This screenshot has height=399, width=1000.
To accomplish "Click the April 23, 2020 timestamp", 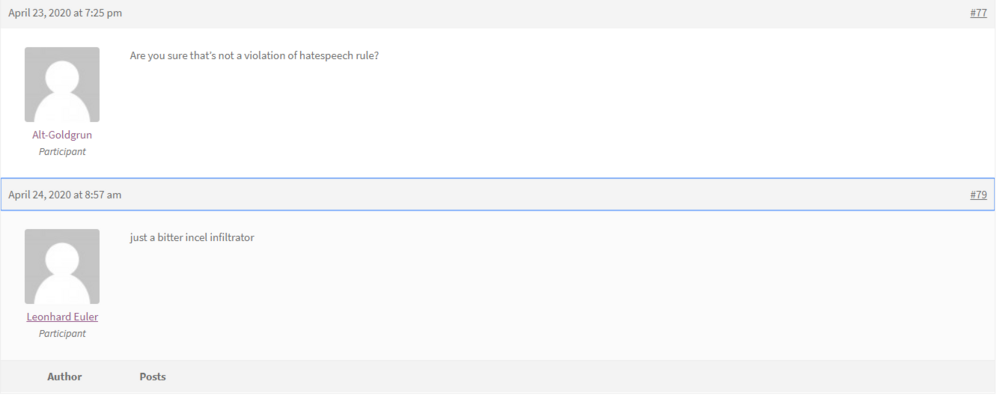I will point(65,13).
